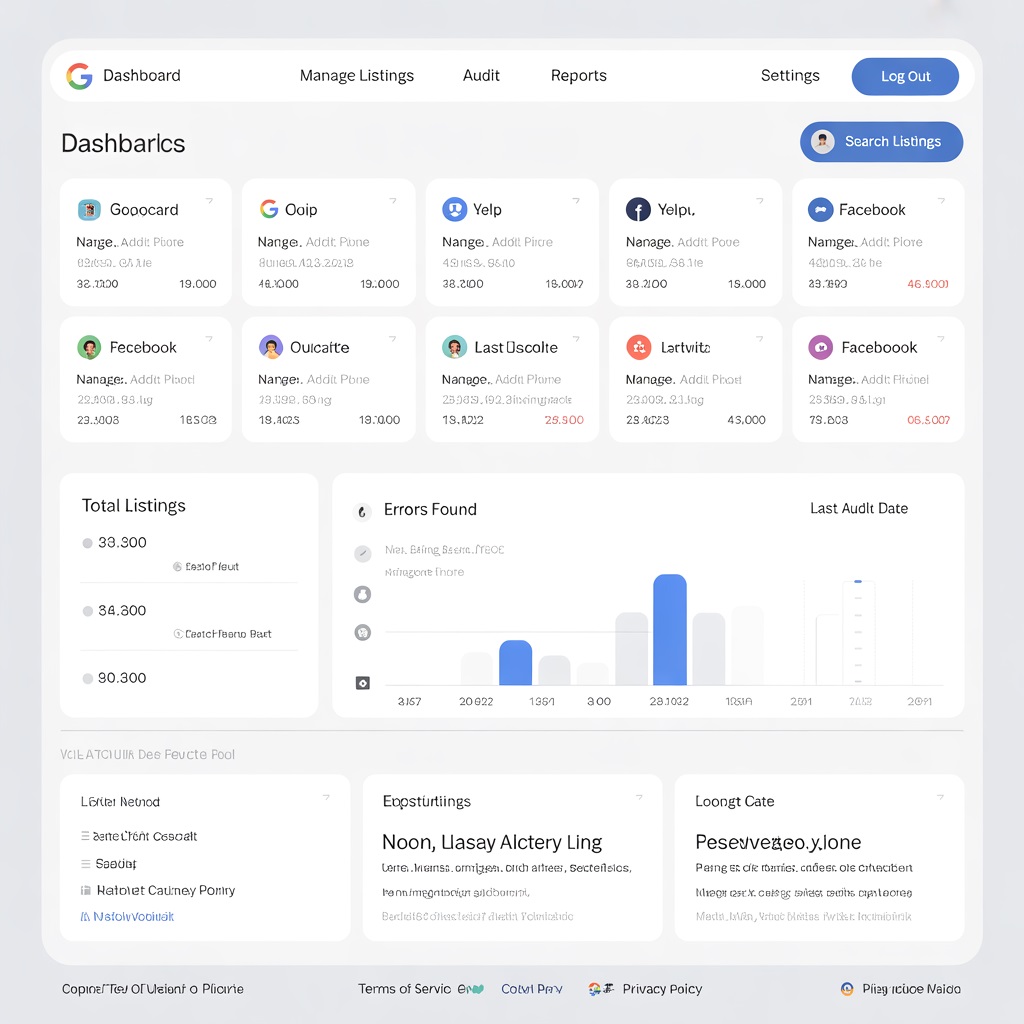
Task: Click the Google logo next to Dashboard
Action: click(x=79, y=75)
